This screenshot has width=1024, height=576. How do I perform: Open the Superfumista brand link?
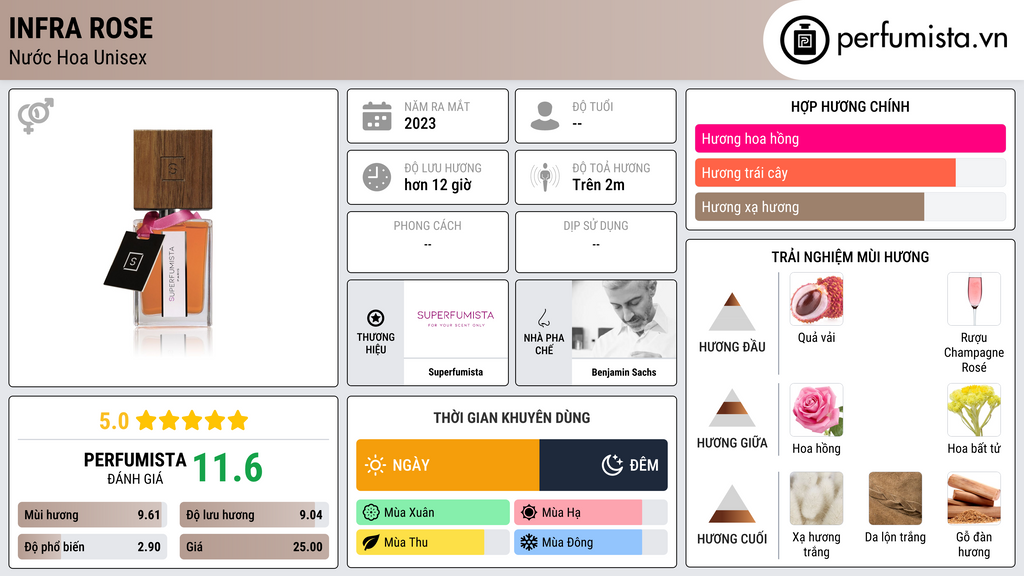(x=456, y=332)
